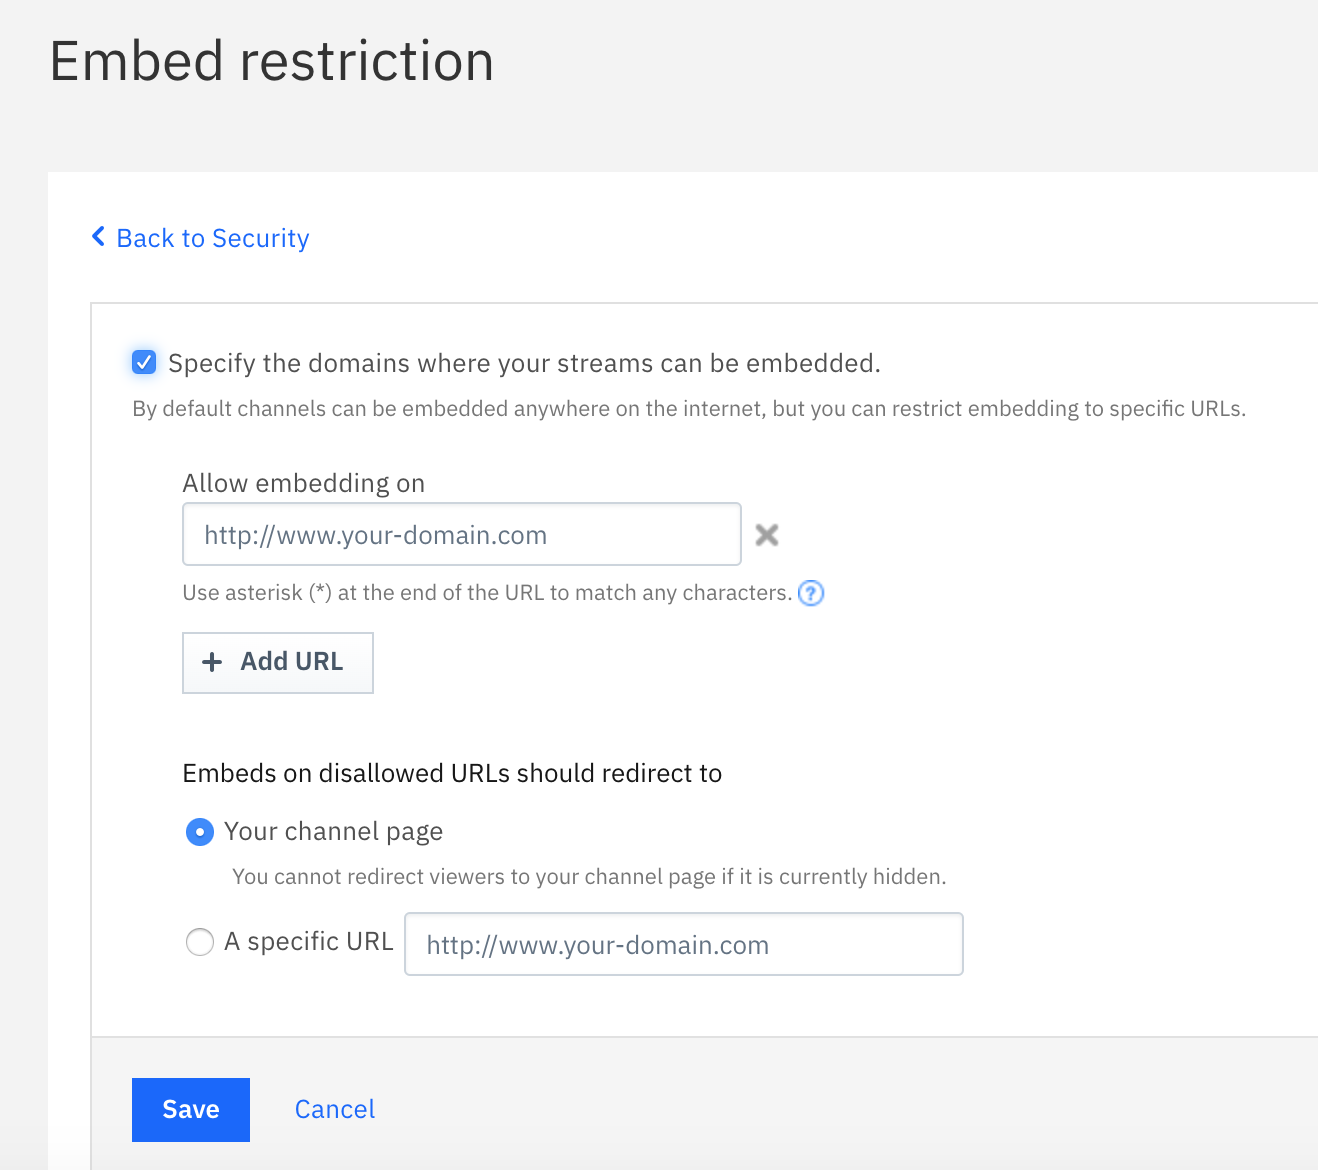Select A specific URL radio option

click(x=200, y=942)
